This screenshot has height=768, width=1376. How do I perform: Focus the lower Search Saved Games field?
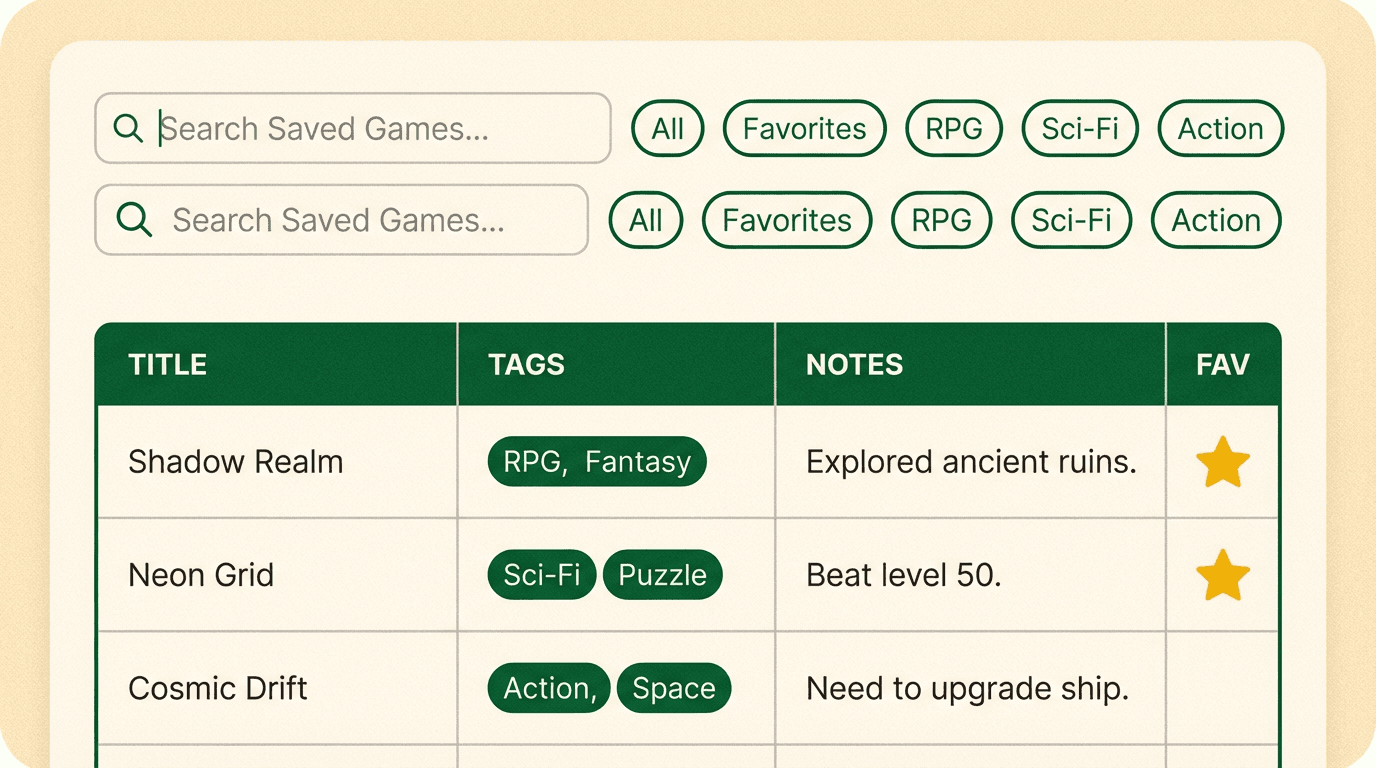click(x=341, y=219)
